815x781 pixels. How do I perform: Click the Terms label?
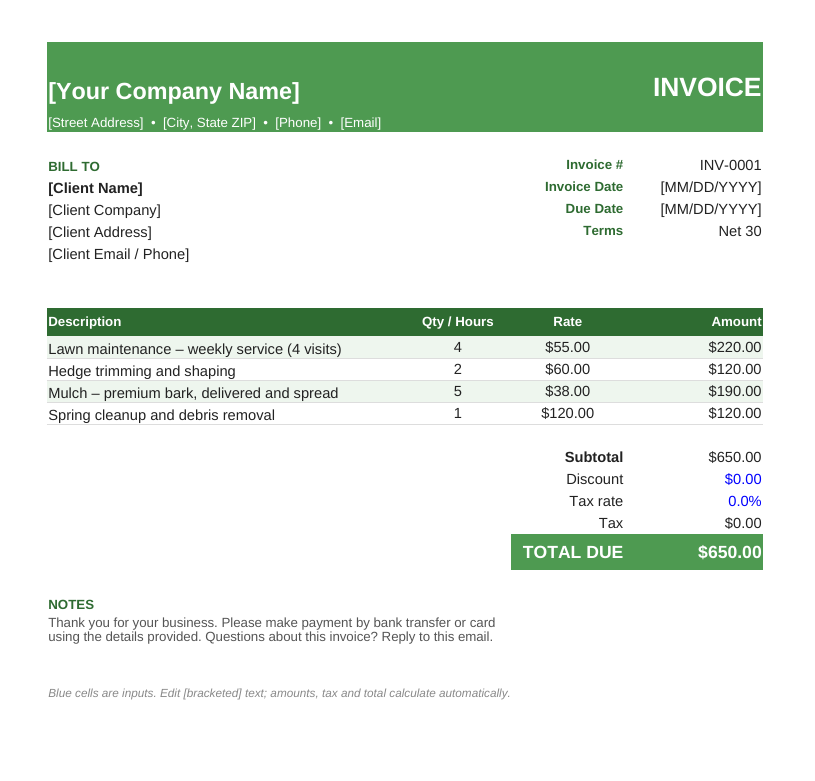click(603, 230)
